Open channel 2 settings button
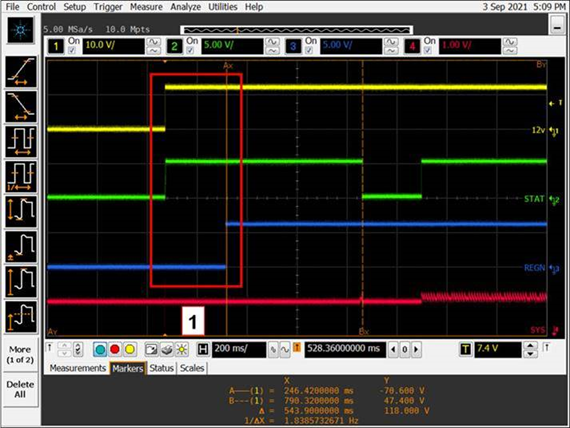 point(174,46)
